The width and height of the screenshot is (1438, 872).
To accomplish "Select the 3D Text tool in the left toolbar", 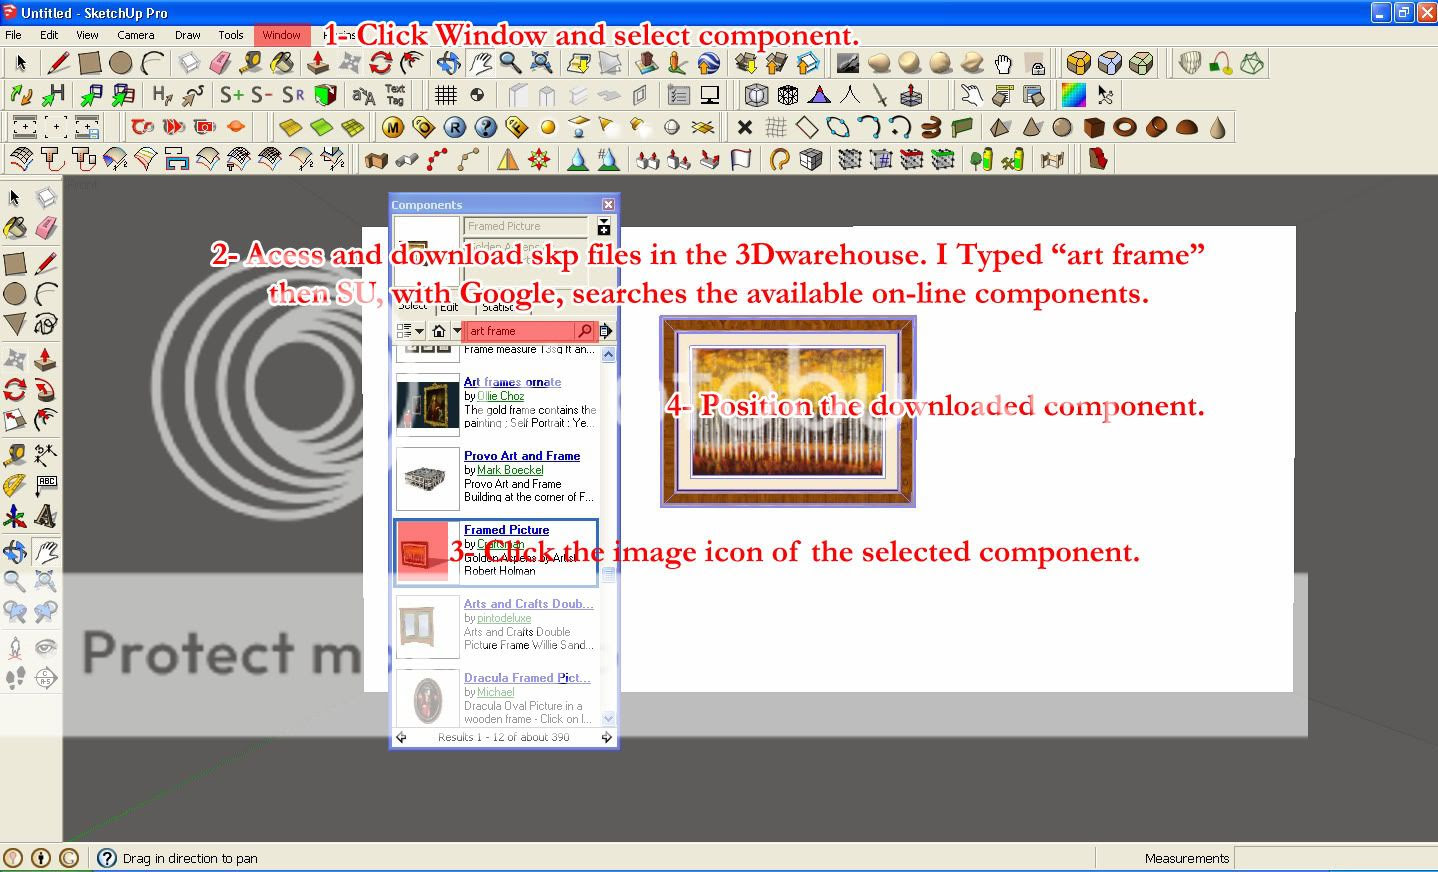I will (46, 517).
